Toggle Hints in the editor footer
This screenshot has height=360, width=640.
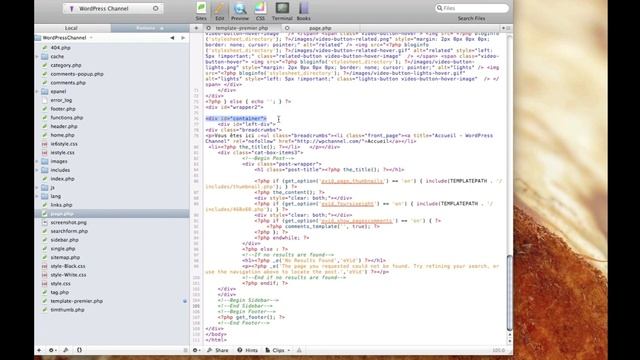point(248,350)
